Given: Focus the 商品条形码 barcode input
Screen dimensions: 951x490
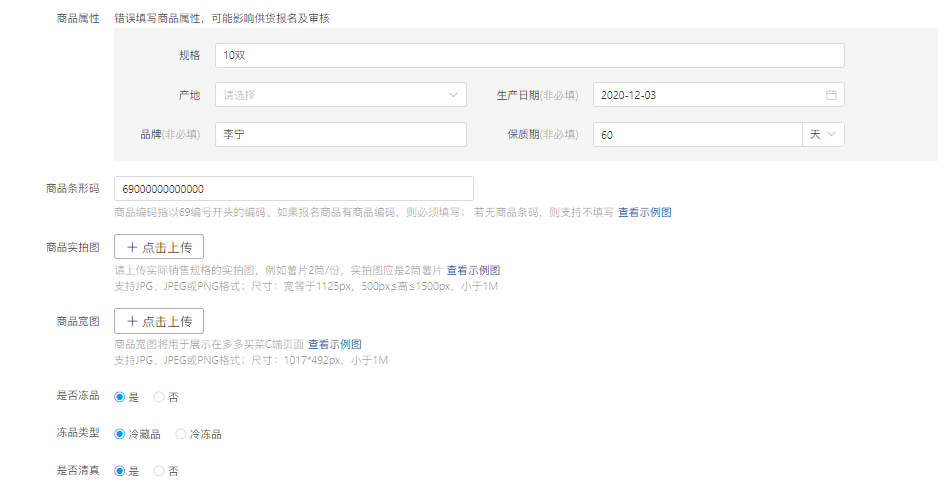Looking at the screenshot, I should coord(293,189).
